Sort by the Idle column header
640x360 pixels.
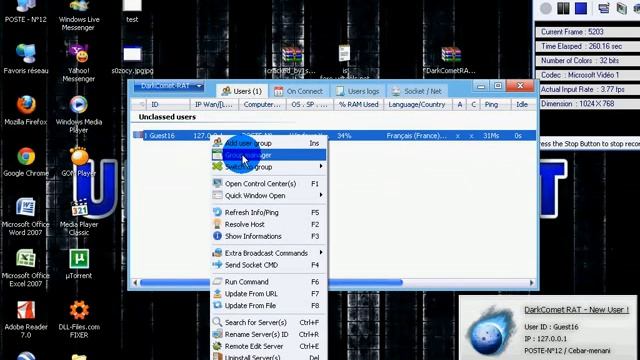click(x=522, y=104)
